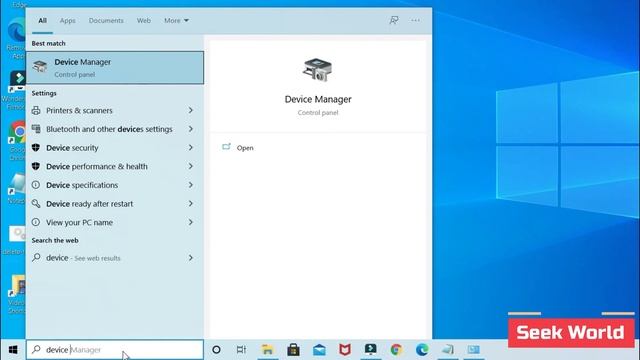The image size is (640, 360).
Task: Expand the device web results chevron
Action: coord(191,258)
